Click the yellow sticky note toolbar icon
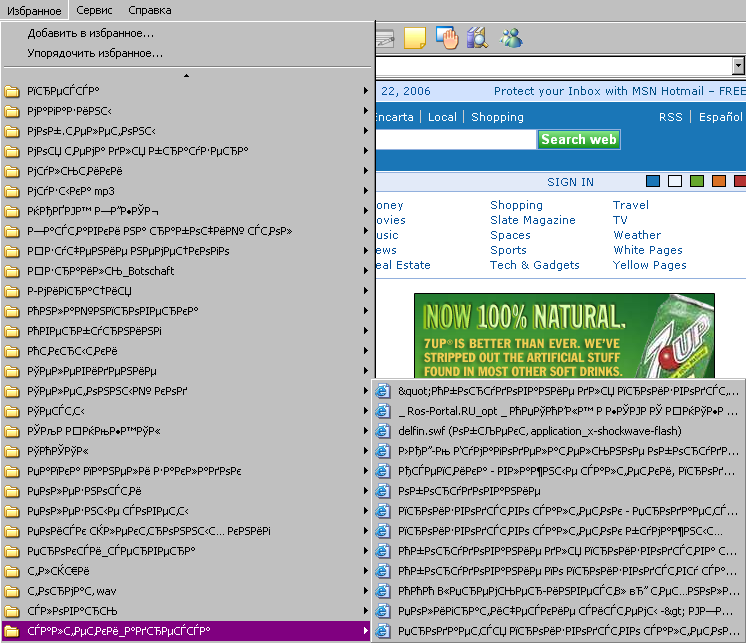Image resolution: width=746 pixels, height=643 pixels. point(414,38)
